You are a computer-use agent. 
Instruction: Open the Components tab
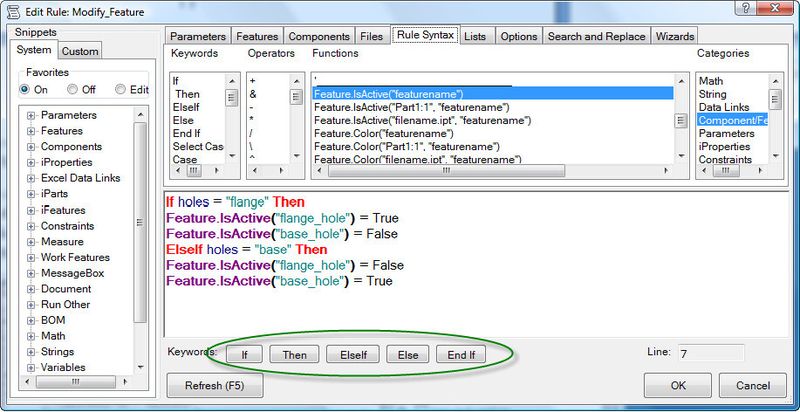tap(319, 36)
